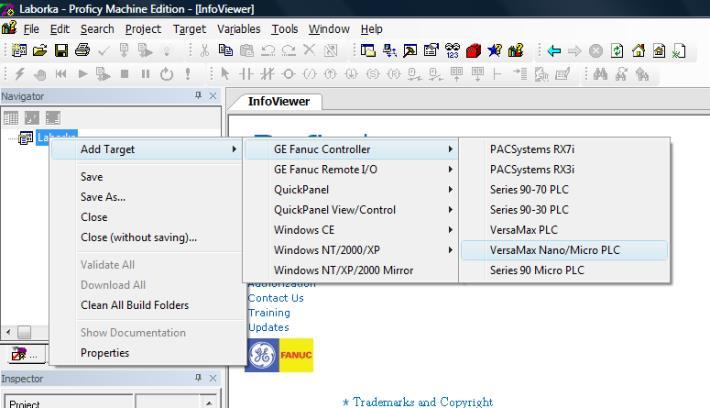Image resolution: width=710 pixels, height=408 pixels.
Task: Select Series 90-30 PLC target
Action: (x=564, y=210)
